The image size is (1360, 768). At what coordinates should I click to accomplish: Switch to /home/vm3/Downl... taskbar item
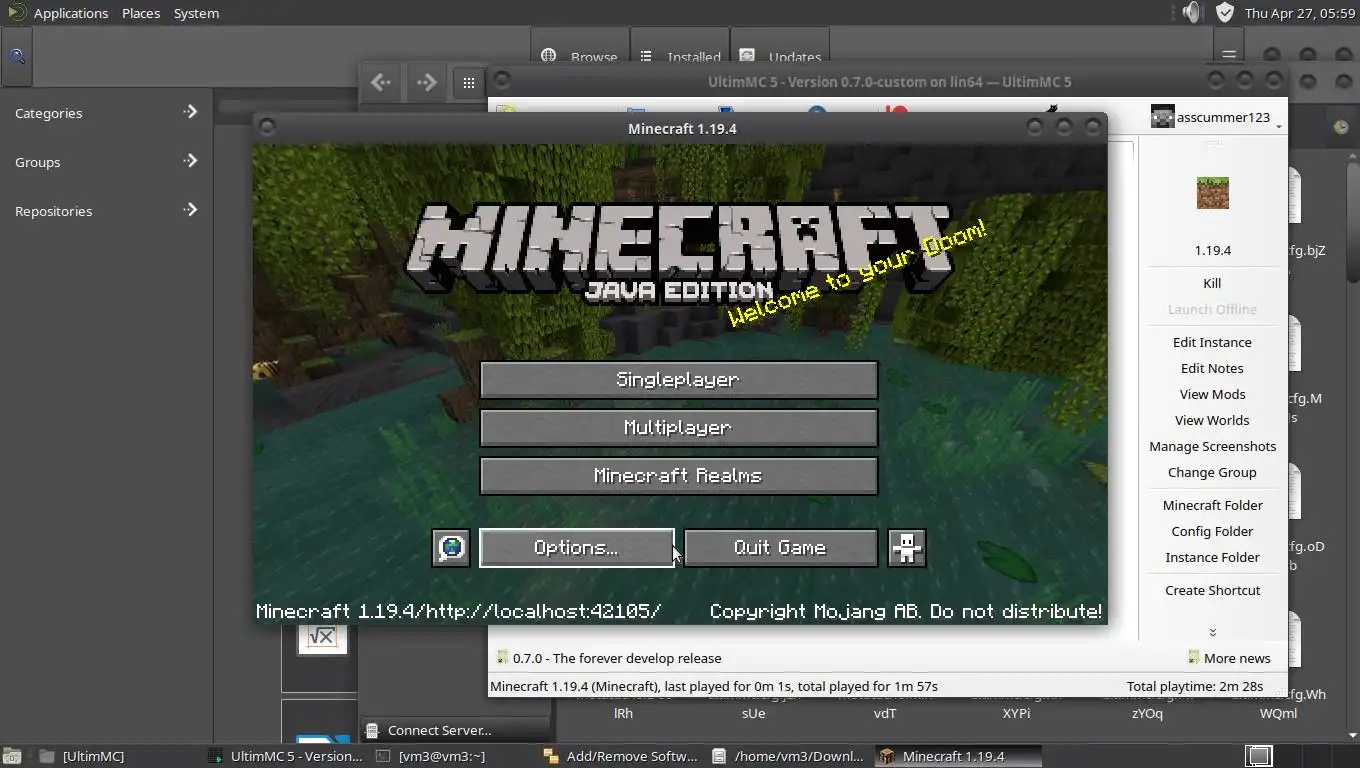point(789,756)
